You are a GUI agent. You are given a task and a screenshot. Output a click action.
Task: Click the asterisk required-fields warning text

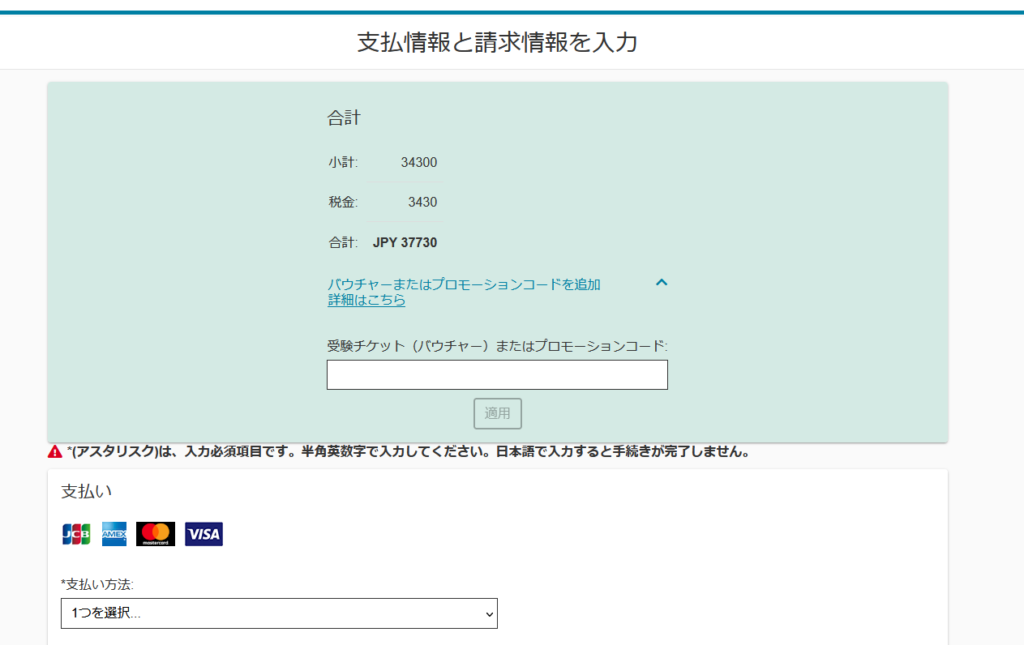(408, 451)
